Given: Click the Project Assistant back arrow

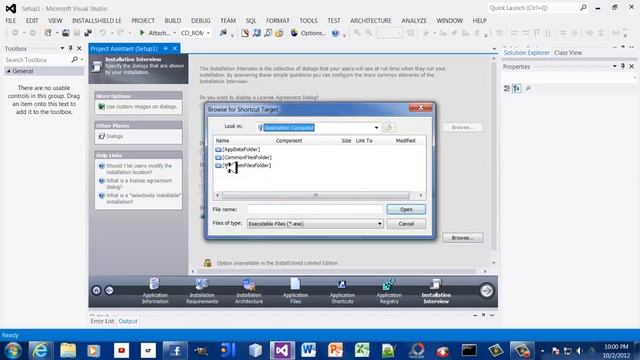Looking at the screenshot, I should coord(109,290).
